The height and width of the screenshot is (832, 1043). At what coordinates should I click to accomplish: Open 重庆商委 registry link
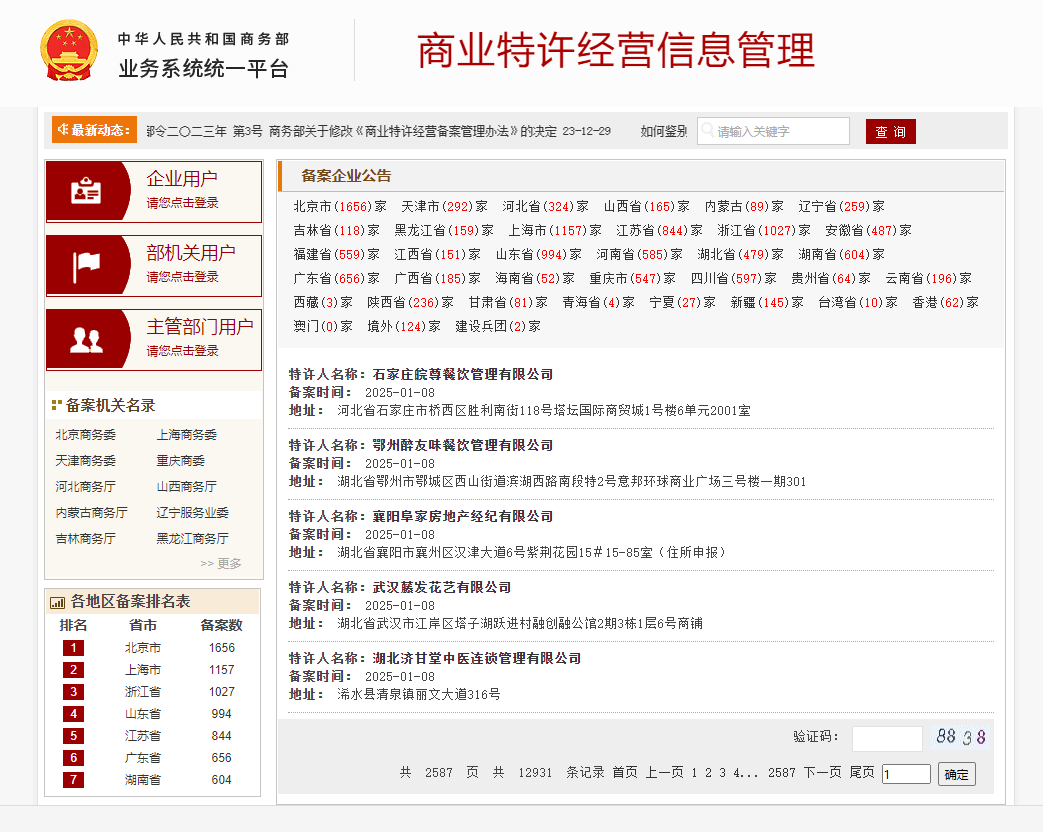(181, 460)
